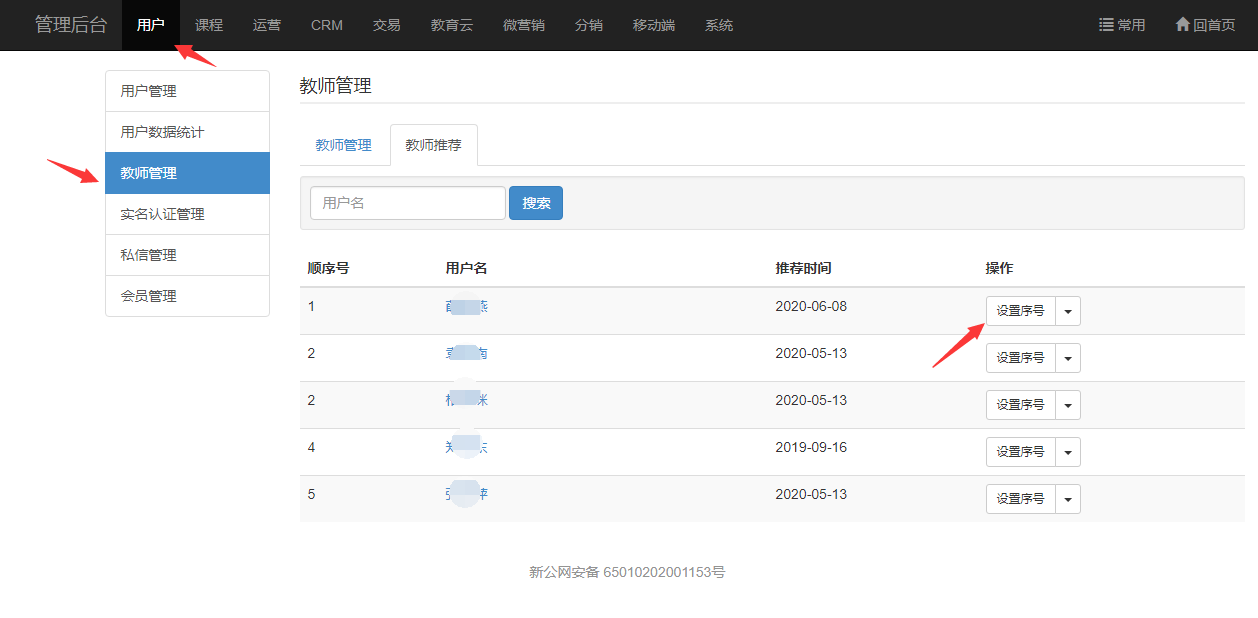Click the username link in the first row
This screenshot has width=1258, height=618.
(x=466, y=307)
